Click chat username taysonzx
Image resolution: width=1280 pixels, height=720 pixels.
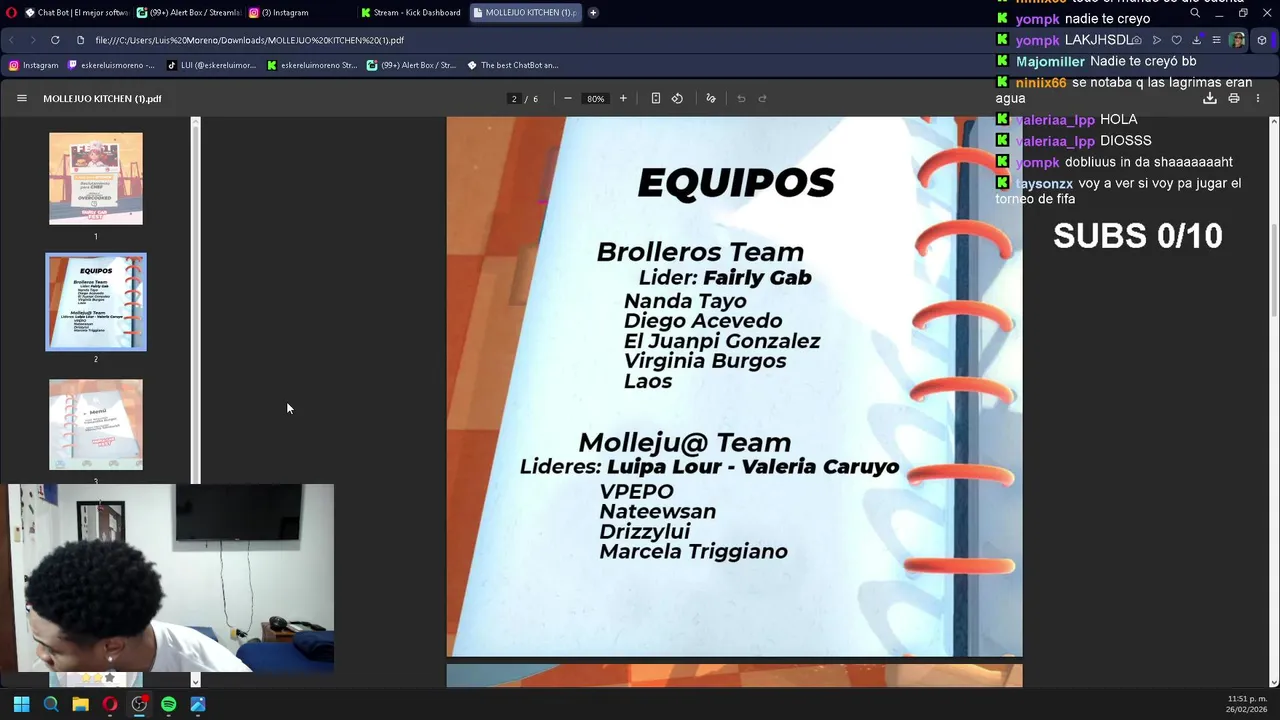pos(1044,183)
